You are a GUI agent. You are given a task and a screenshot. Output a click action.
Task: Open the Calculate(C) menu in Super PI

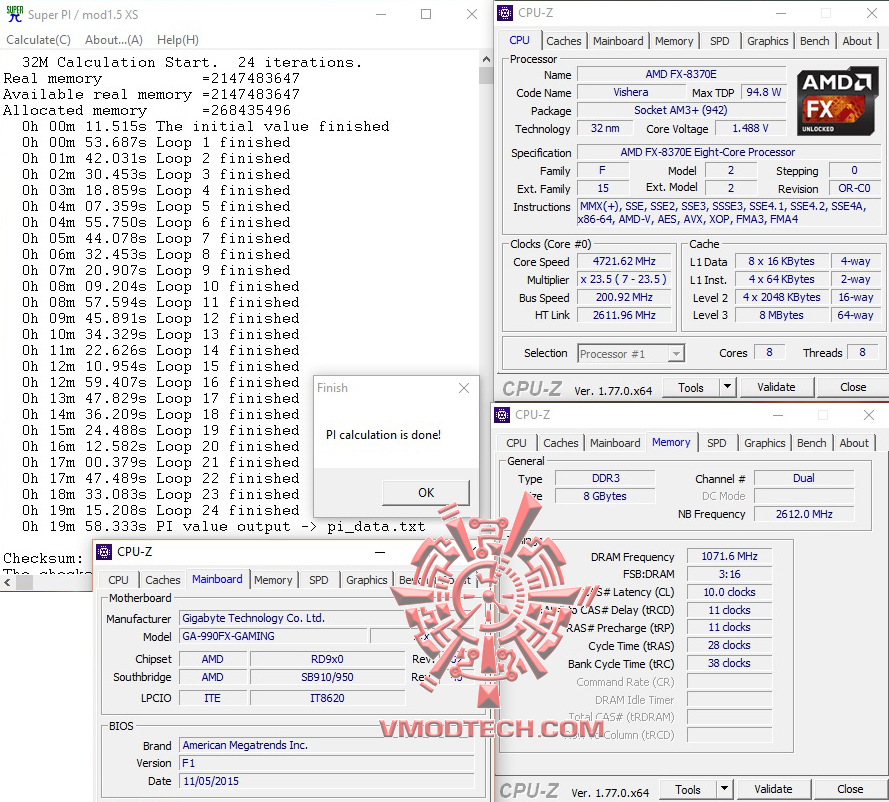[x=39, y=40]
